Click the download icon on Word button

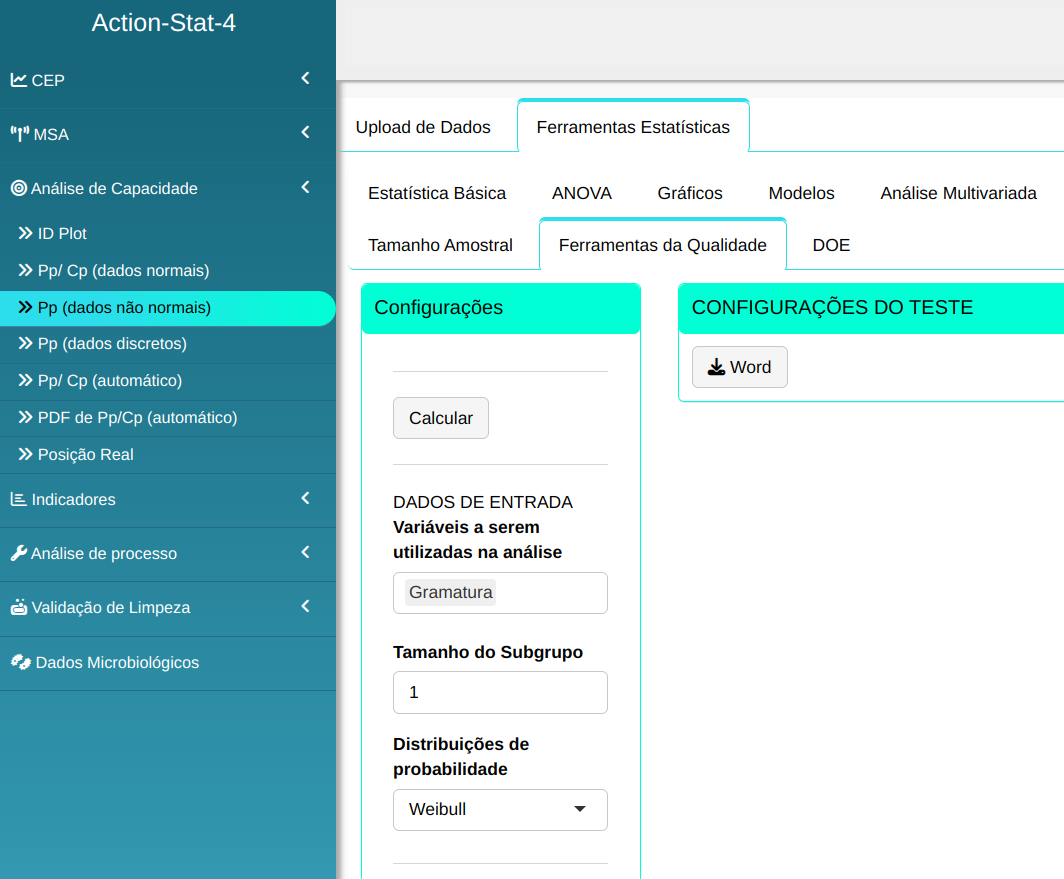(716, 367)
